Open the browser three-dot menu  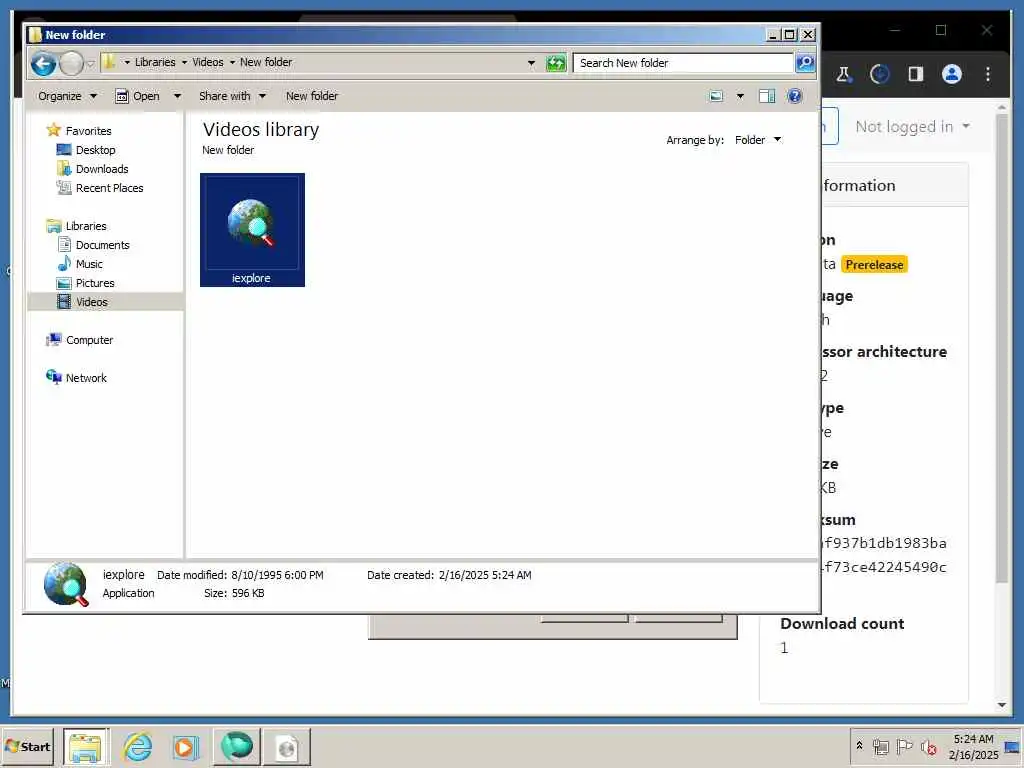point(987,74)
